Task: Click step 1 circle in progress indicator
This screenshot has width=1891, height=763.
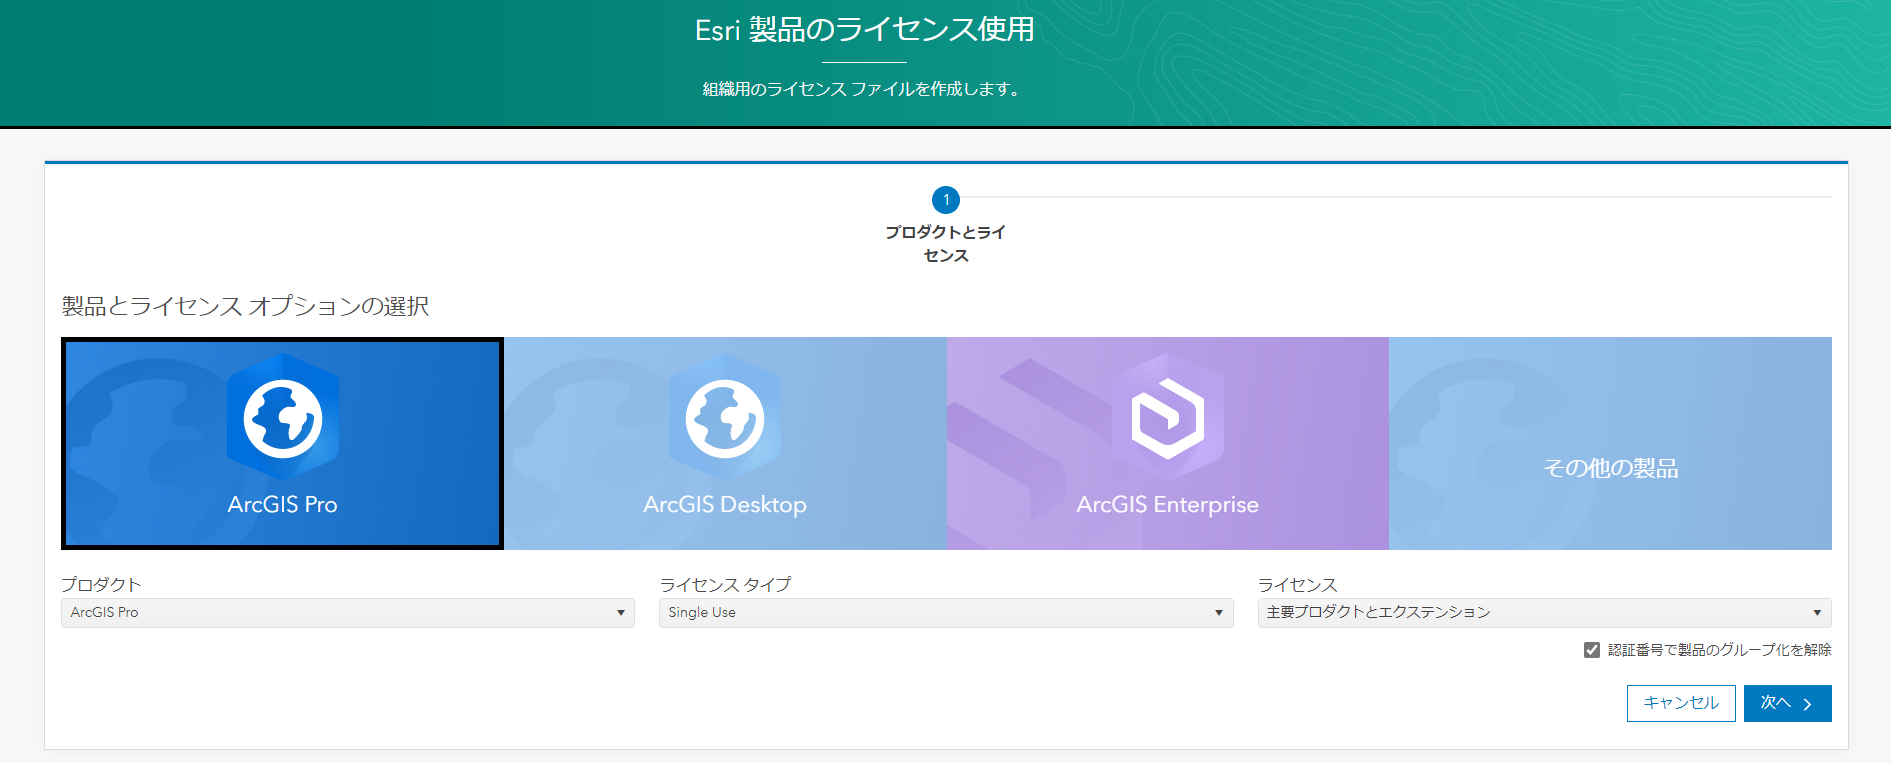Action: pos(946,200)
